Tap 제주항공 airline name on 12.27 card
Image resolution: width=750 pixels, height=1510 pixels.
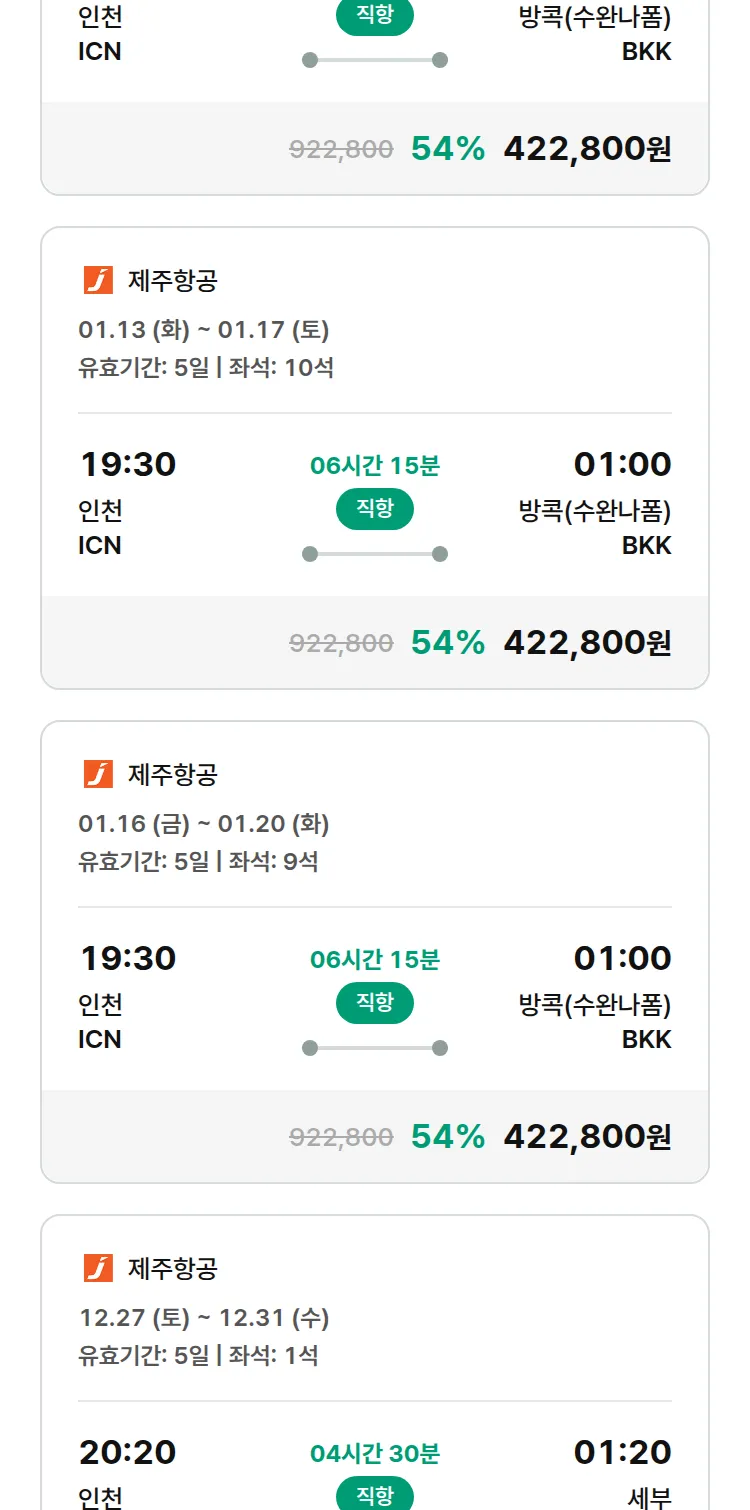(x=173, y=1269)
